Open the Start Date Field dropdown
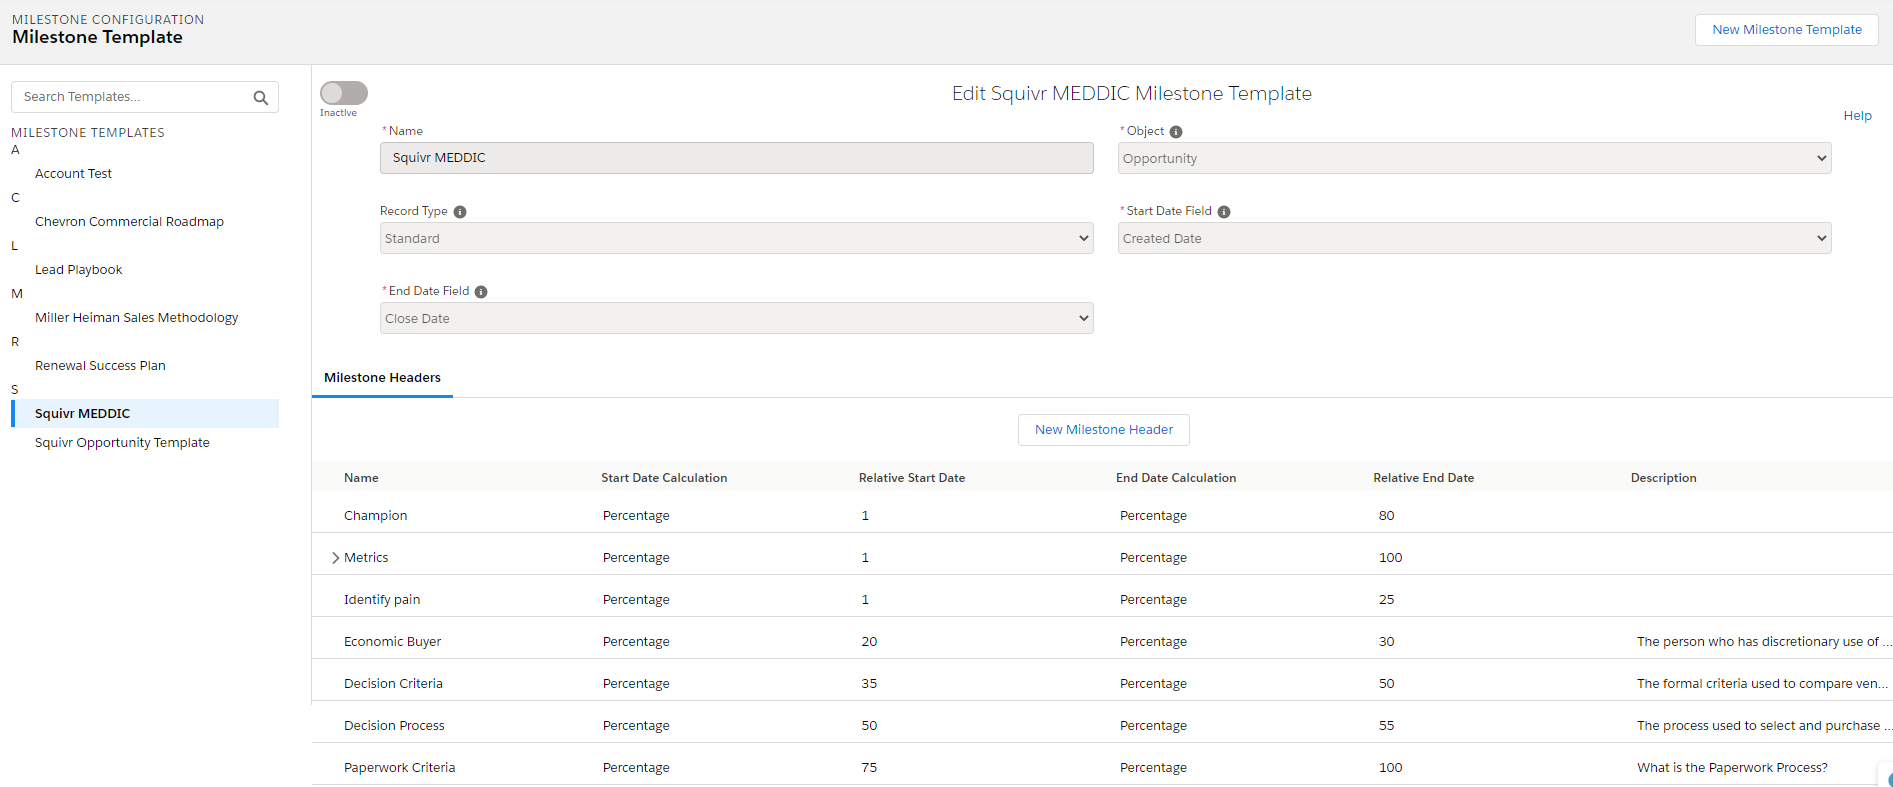1893x787 pixels. pyautogui.click(x=1474, y=238)
